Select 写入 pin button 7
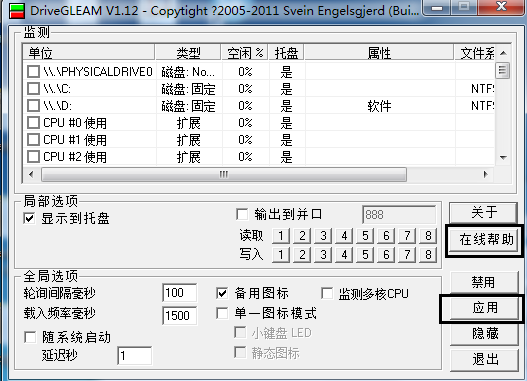 pyautogui.click(x=407, y=255)
